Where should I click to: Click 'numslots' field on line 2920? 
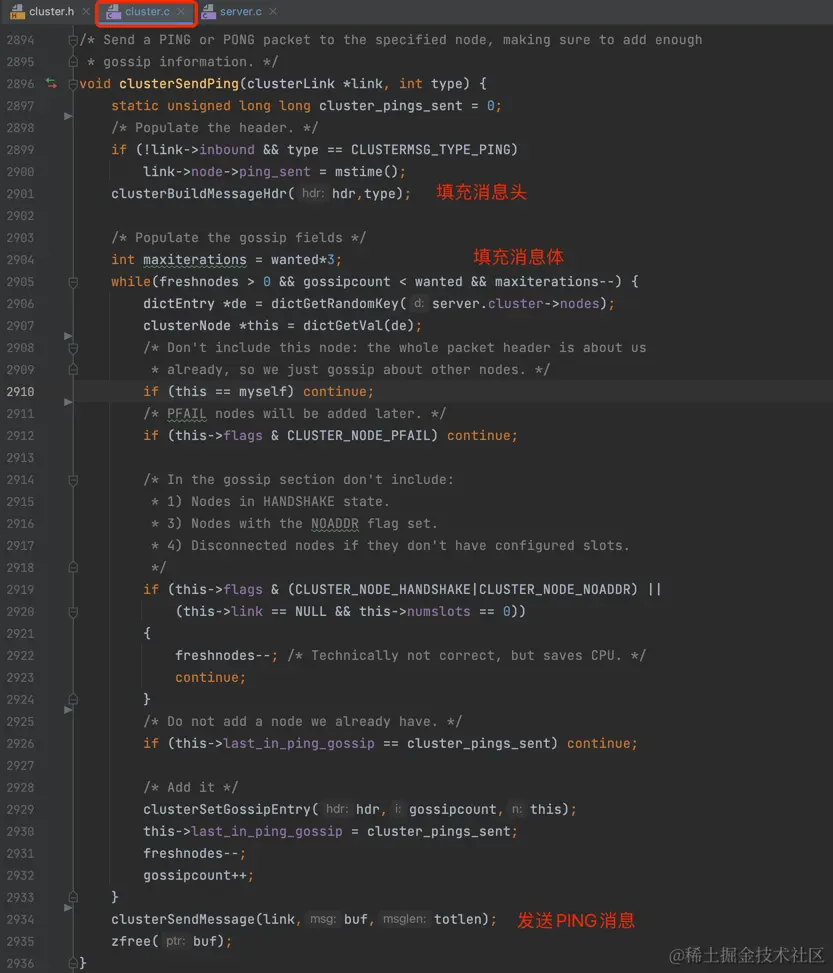439,611
